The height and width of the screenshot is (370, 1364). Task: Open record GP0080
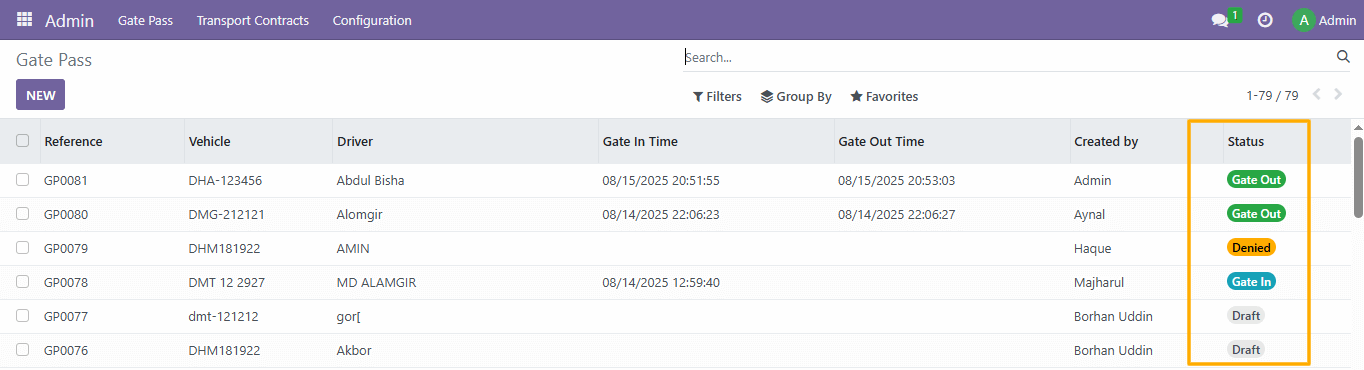66,215
